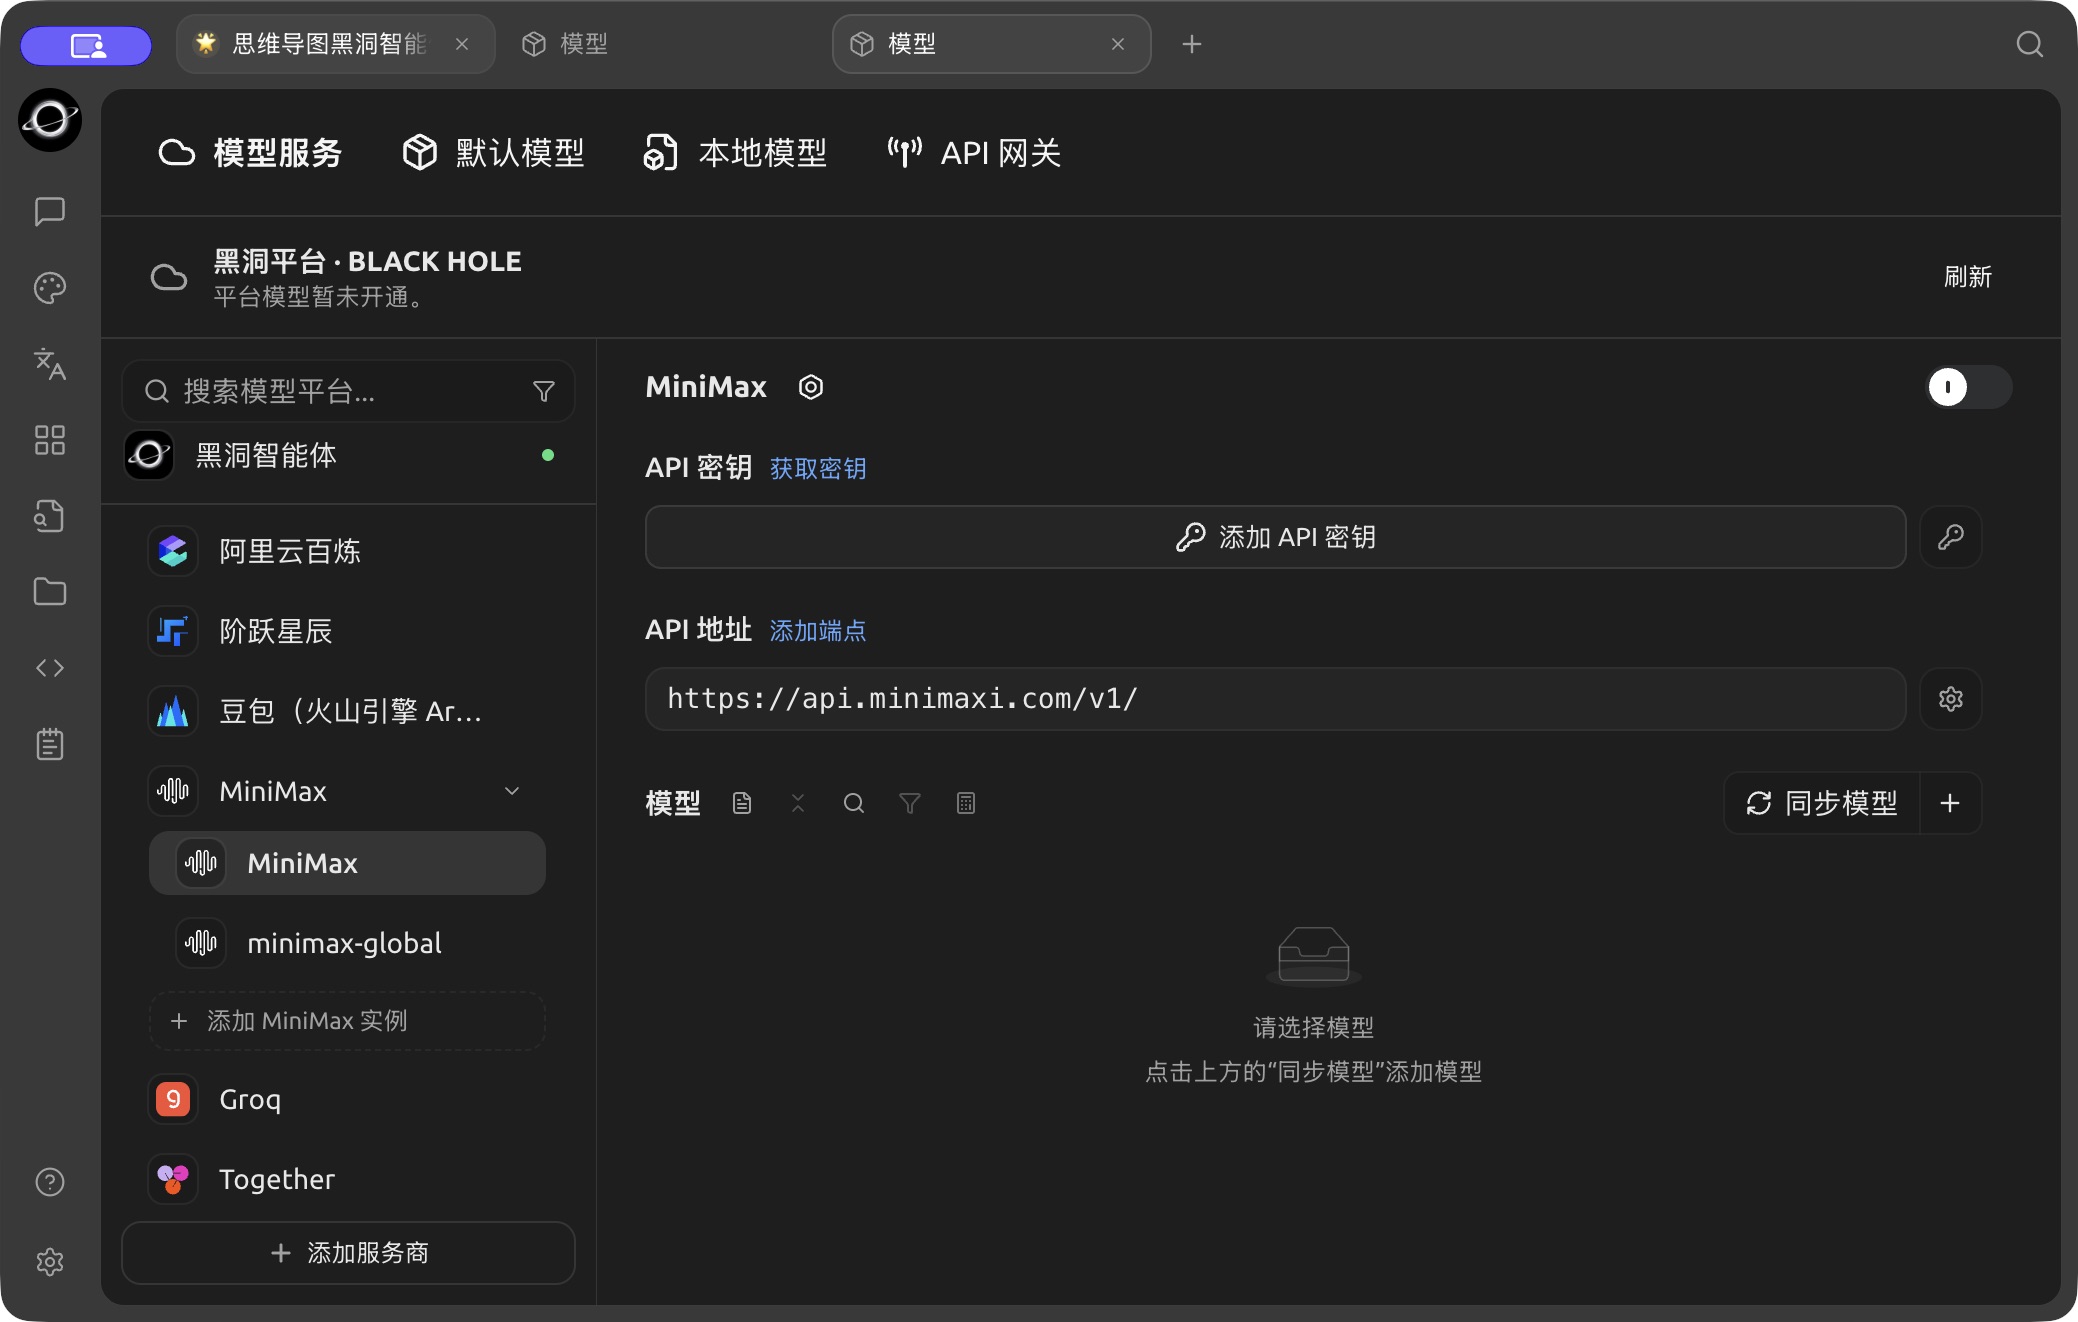Switch to 默认模型 tab
Image resolution: width=2078 pixels, height=1322 pixels.
[x=493, y=153]
